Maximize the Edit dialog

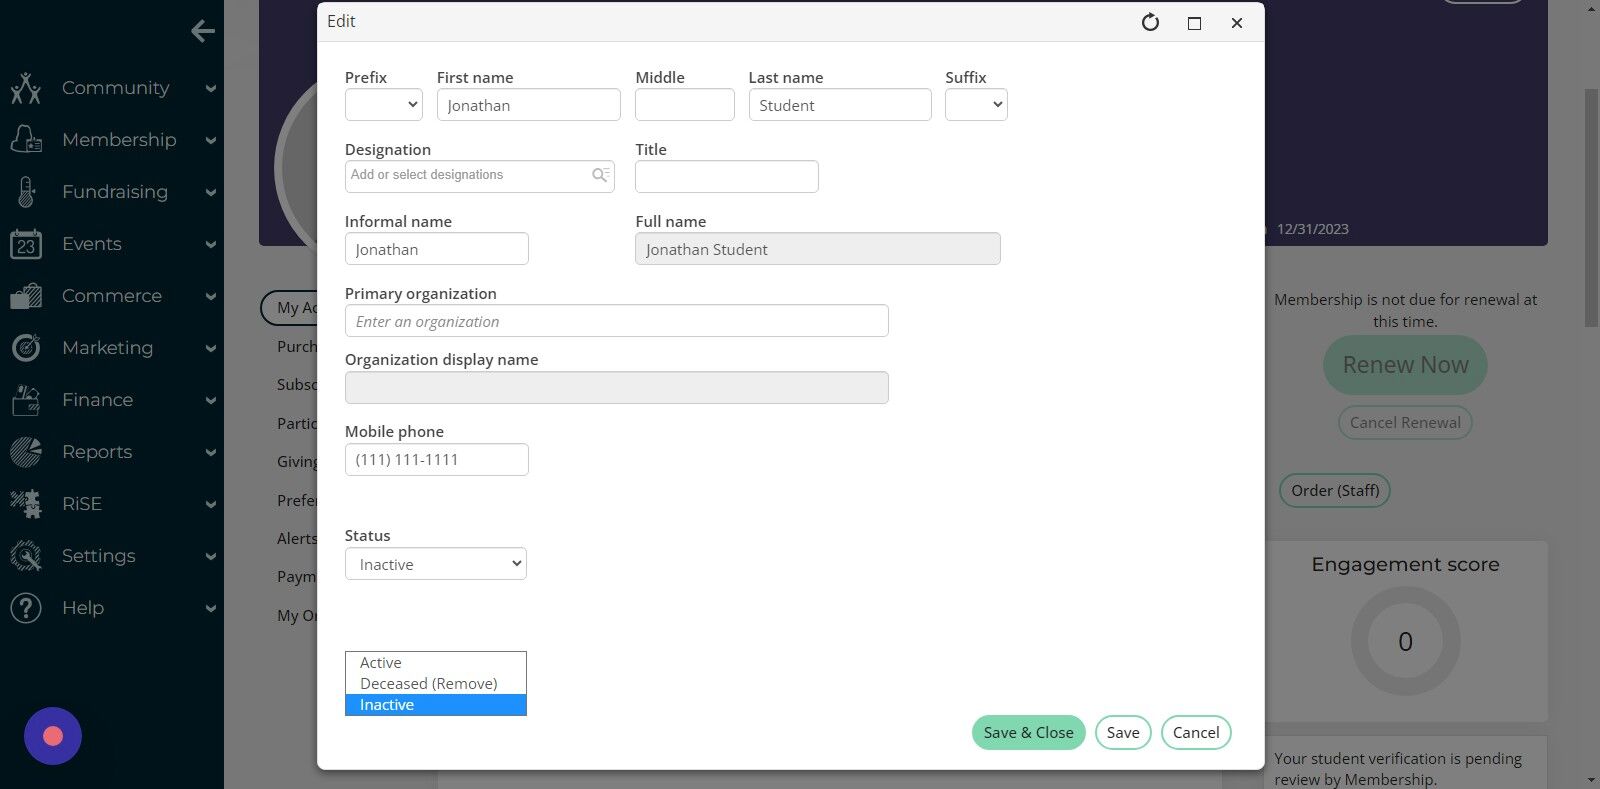click(x=1194, y=23)
